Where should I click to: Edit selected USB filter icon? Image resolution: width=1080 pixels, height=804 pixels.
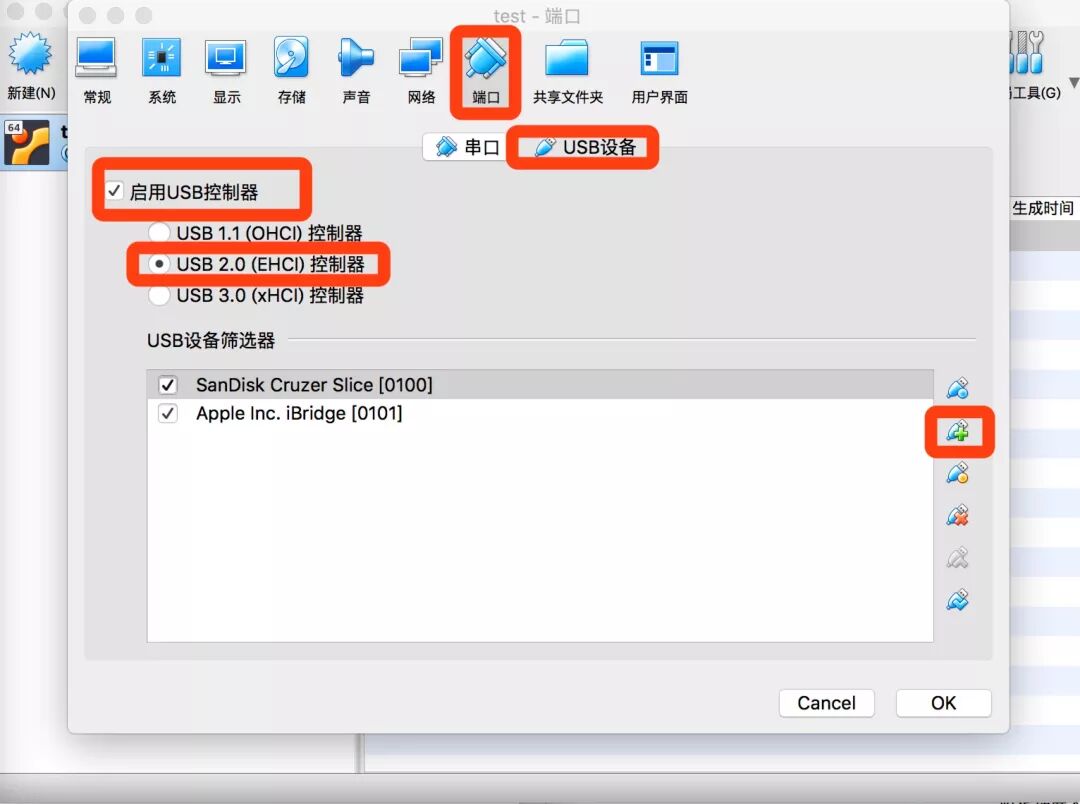click(x=957, y=474)
